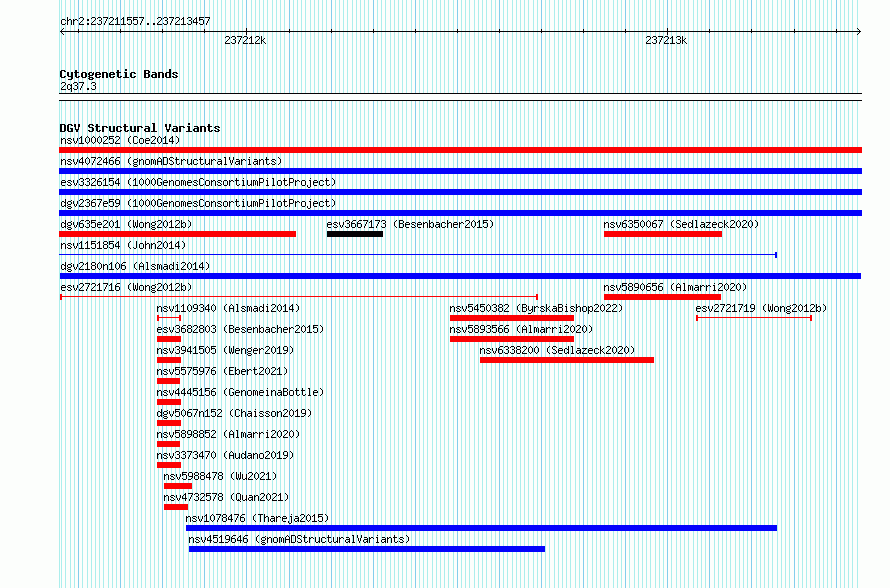Select nsv6338200 (Sedlazeck2020) label
The width and height of the screenshot is (890, 588).
(557, 350)
